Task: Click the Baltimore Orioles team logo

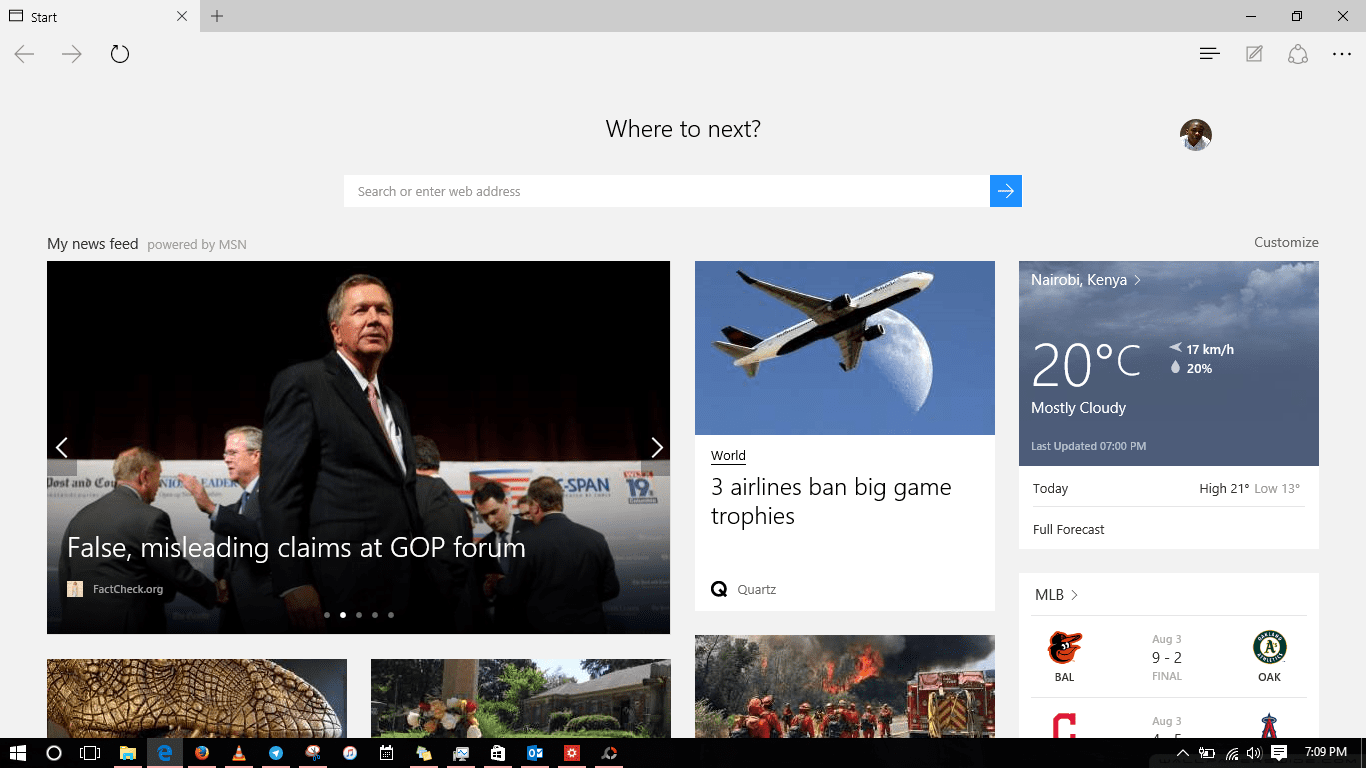Action: [x=1064, y=648]
